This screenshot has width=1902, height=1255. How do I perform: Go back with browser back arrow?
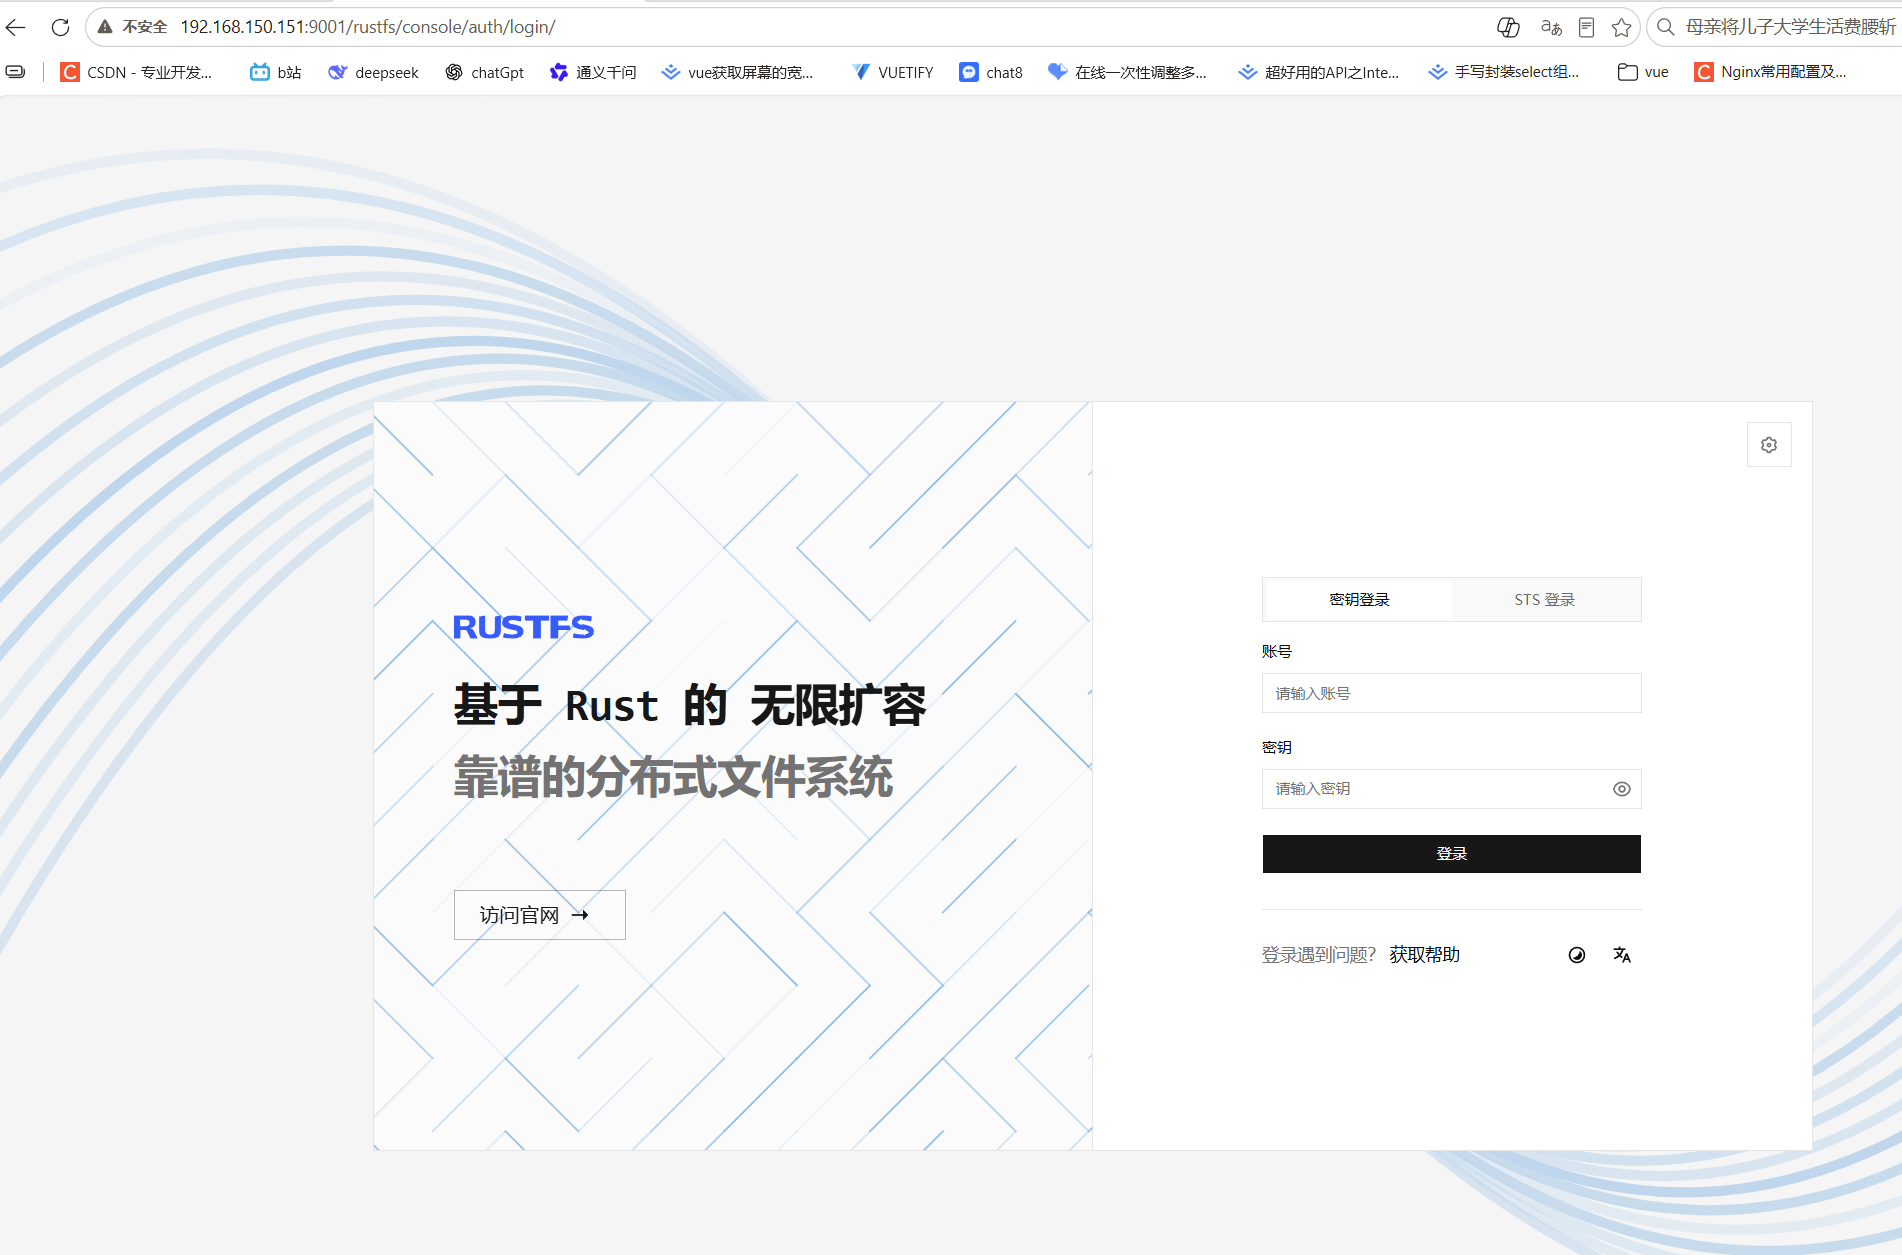[x=17, y=27]
